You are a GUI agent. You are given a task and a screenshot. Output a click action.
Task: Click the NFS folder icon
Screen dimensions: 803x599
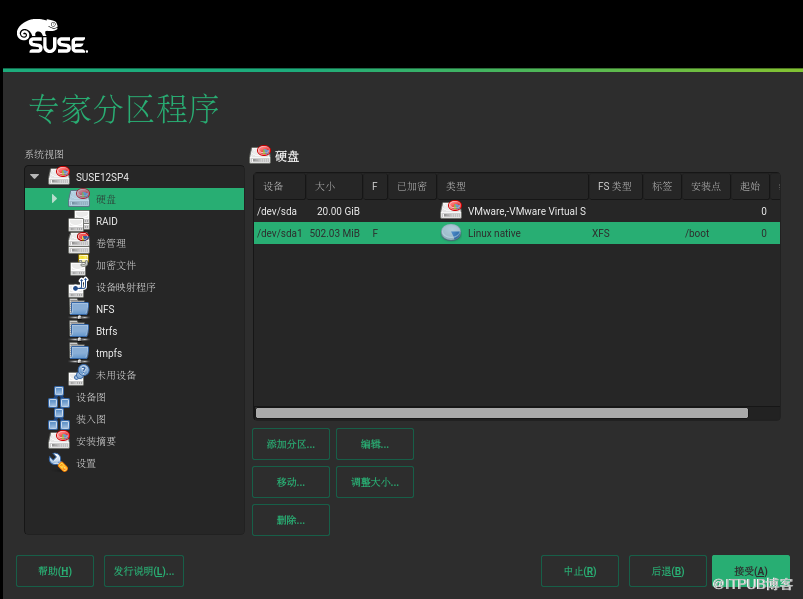[x=79, y=309]
